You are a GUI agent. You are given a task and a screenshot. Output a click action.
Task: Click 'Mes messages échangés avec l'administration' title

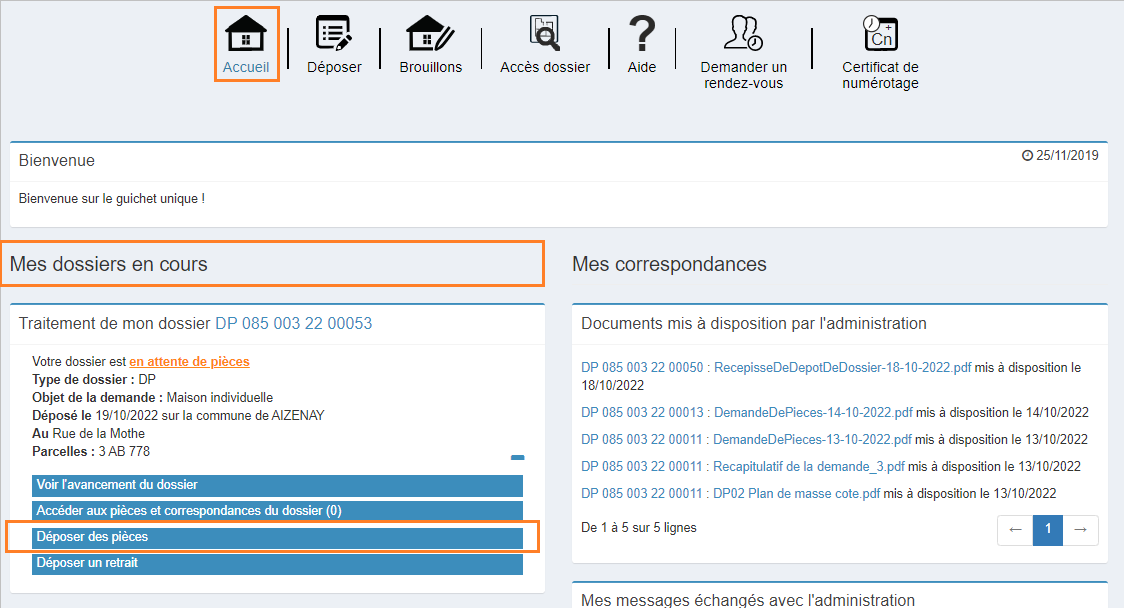tap(748, 599)
